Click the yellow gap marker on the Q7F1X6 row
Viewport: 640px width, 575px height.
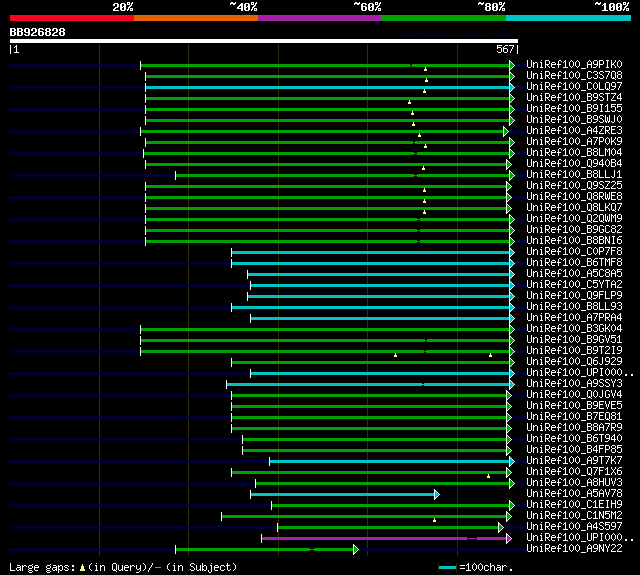click(488, 476)
